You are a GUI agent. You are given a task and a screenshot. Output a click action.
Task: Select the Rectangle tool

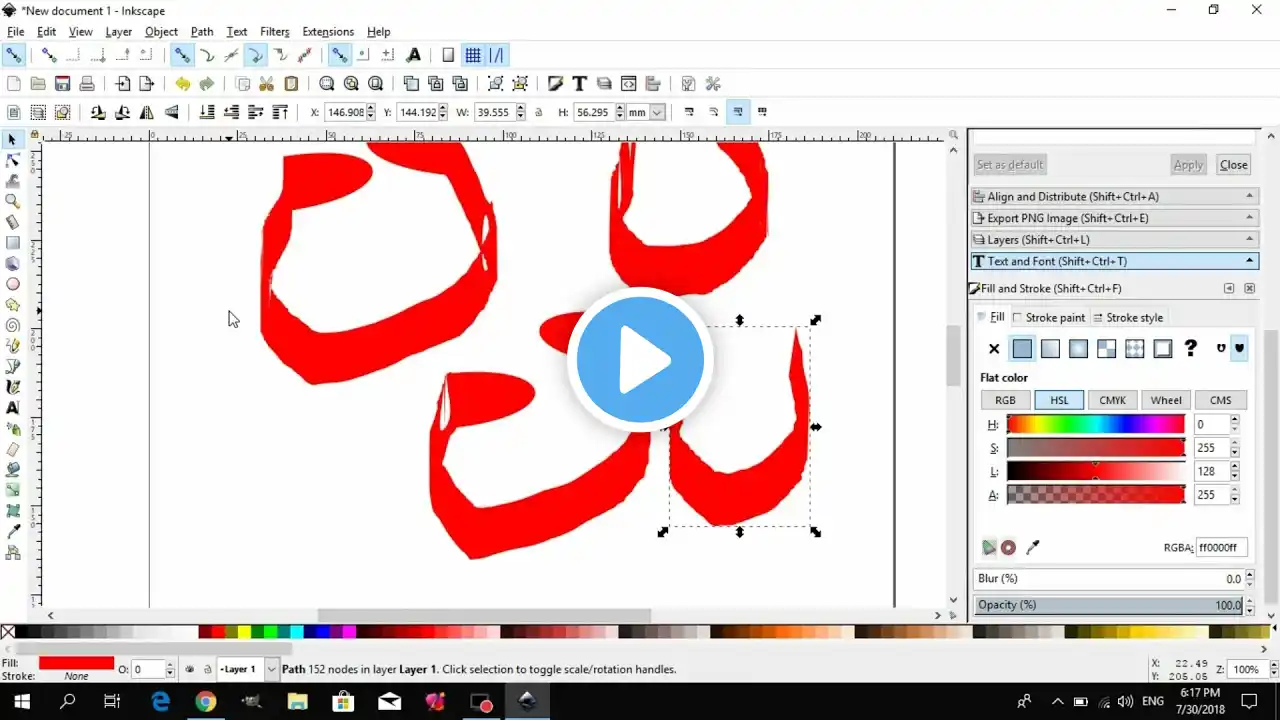[x=13, y=243]
